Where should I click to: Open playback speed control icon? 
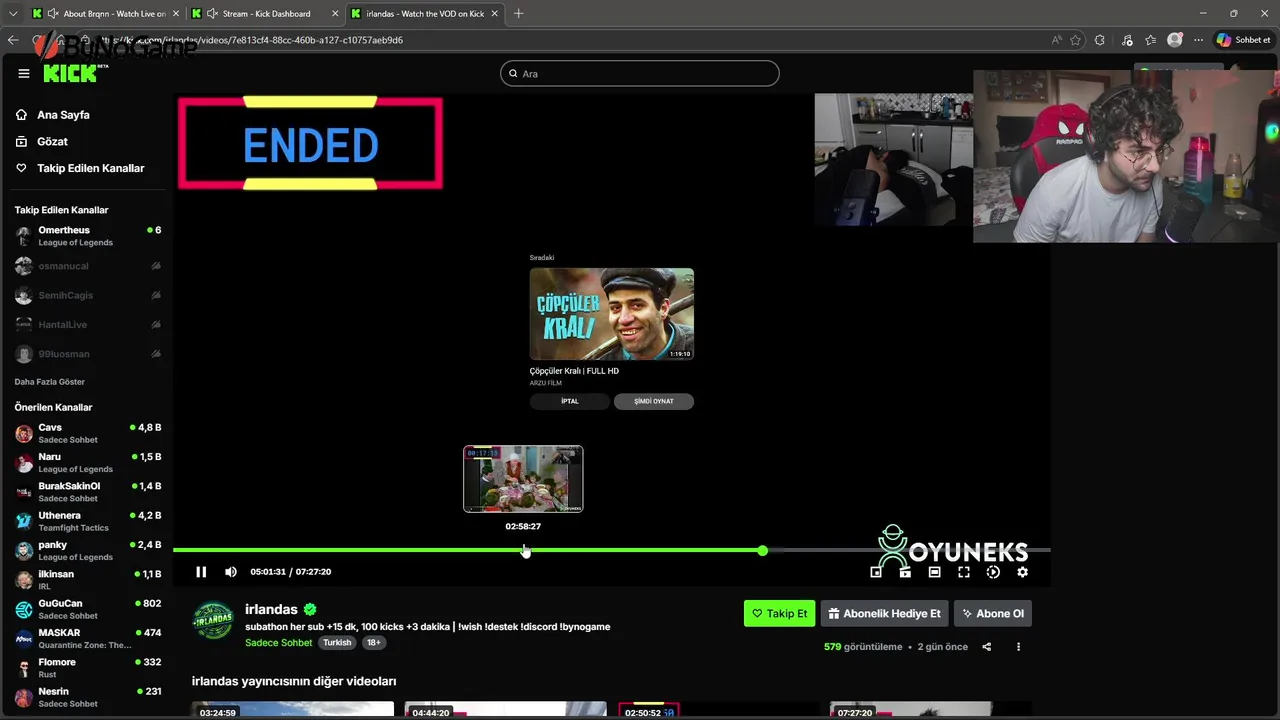point(993,572)
